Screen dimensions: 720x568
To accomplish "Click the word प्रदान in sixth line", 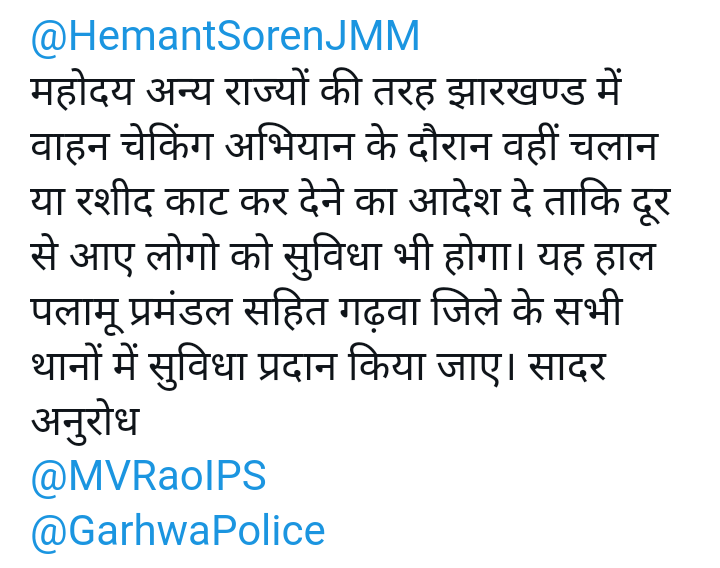I will [298, 366].
